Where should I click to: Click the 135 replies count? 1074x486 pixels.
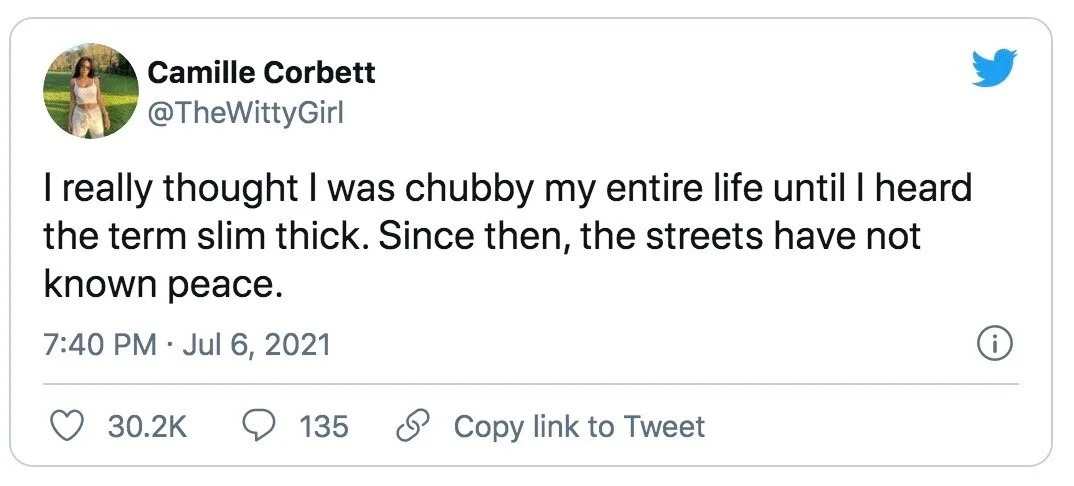324,427
